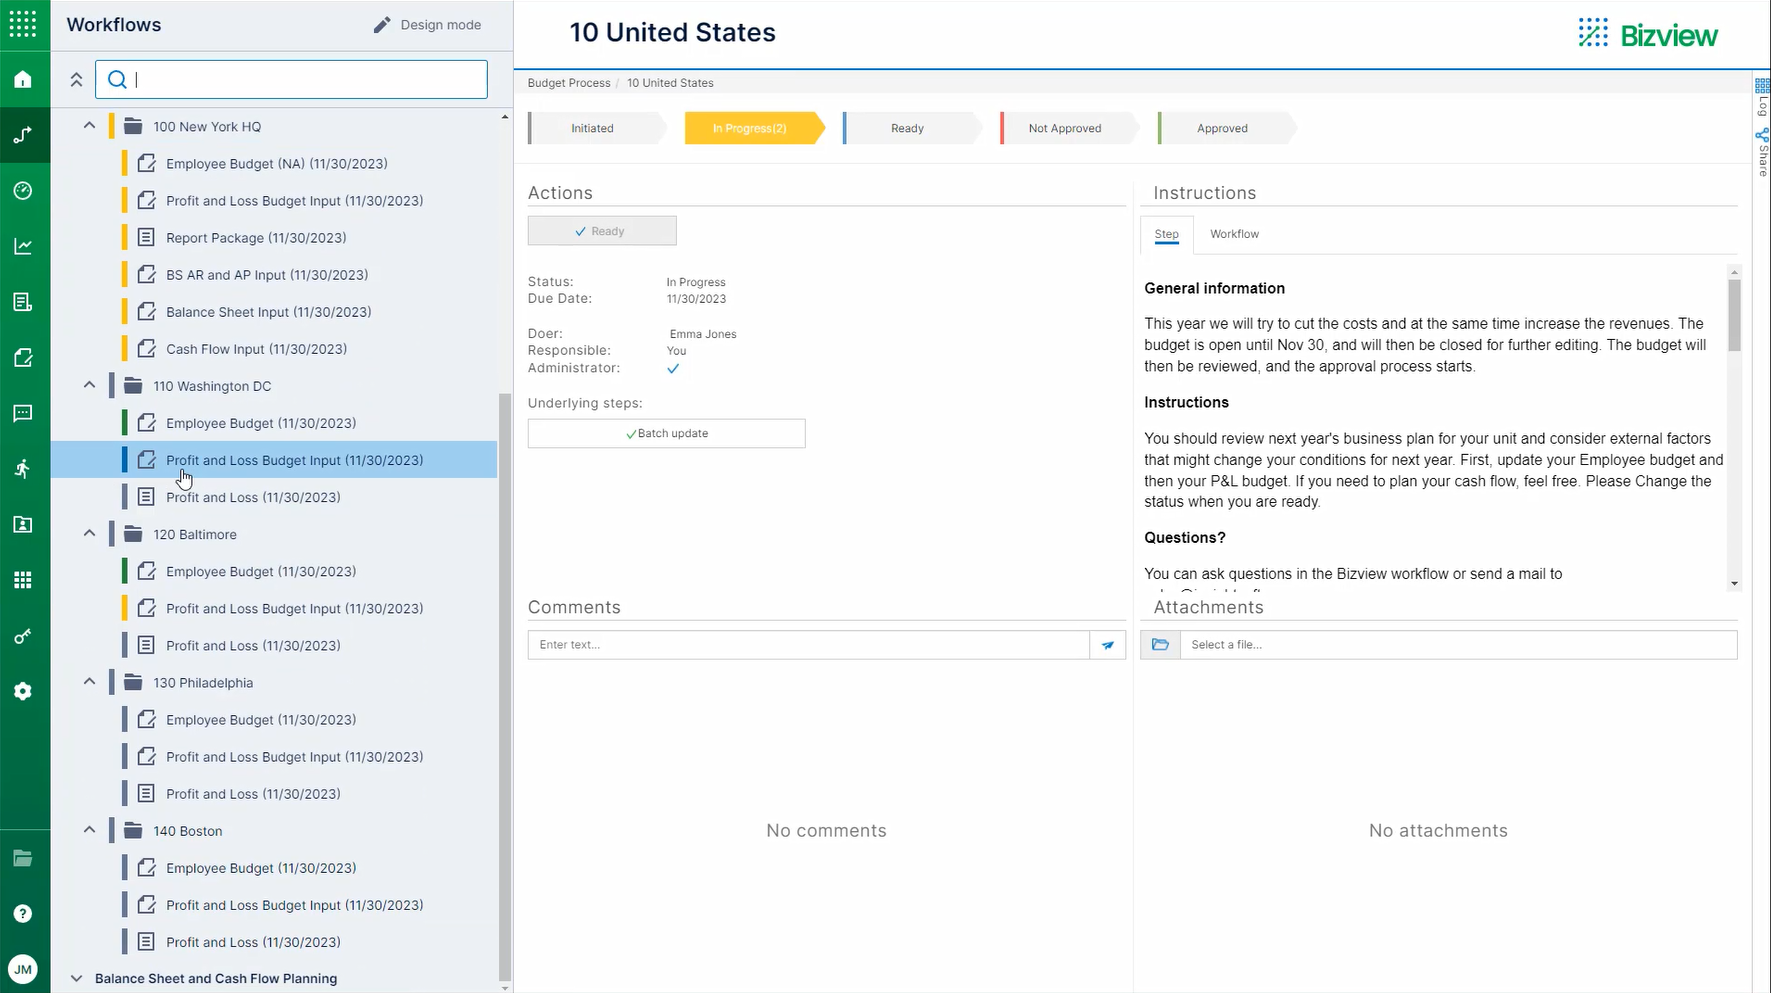Open the Home page icon
This screenshot has height=993, width=1771.
coord(24,80)
